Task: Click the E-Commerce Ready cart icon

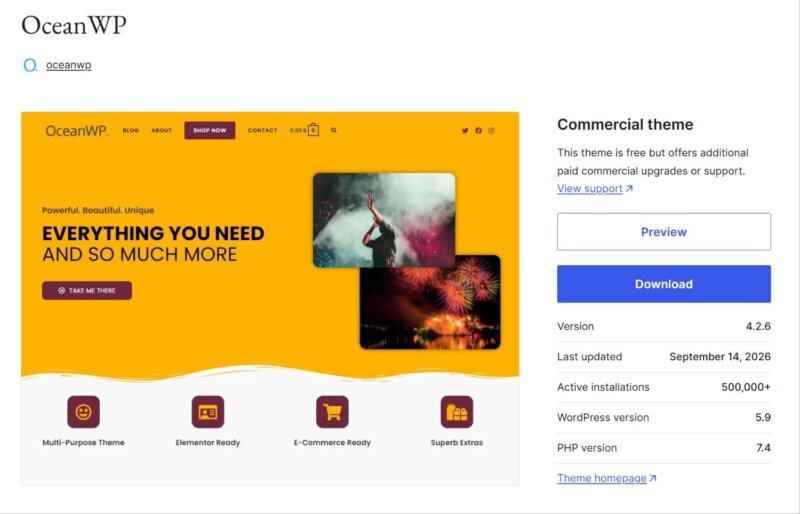Action: tap(332, 412)
